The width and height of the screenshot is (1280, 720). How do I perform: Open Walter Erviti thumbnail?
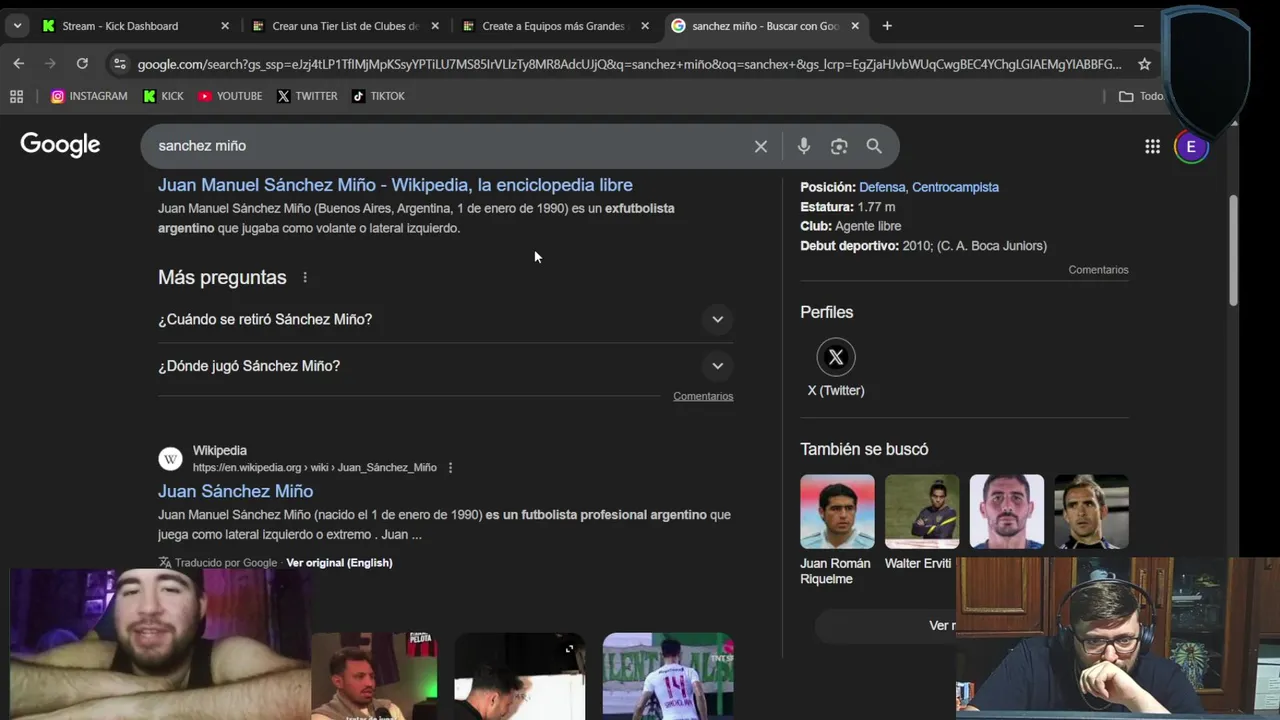pyautogui.click(x=922, y=511)
